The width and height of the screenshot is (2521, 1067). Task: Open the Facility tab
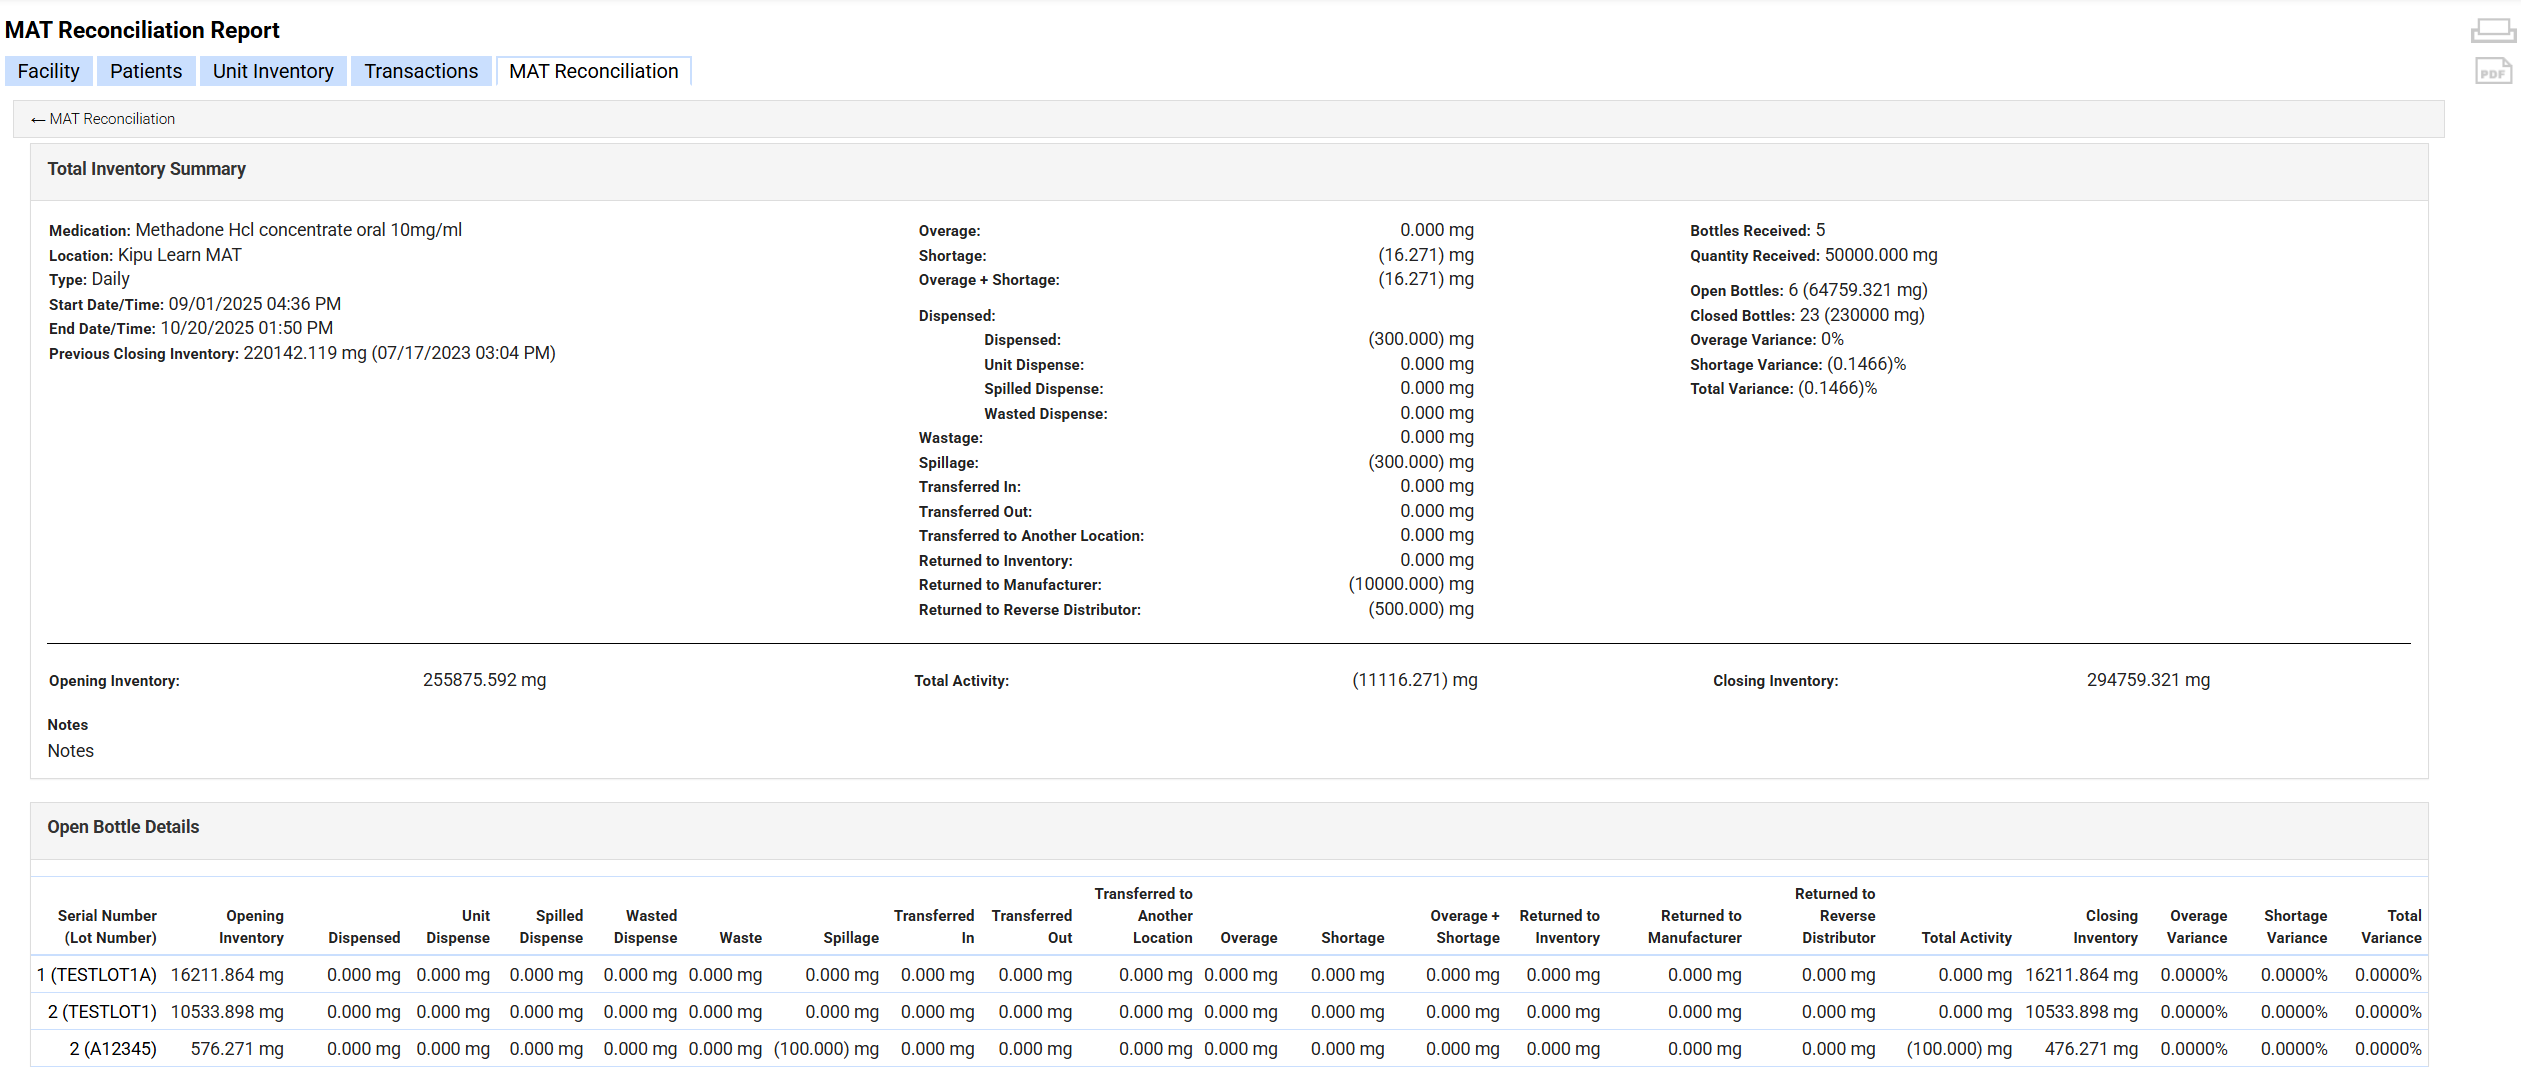[x=48, y=71]
